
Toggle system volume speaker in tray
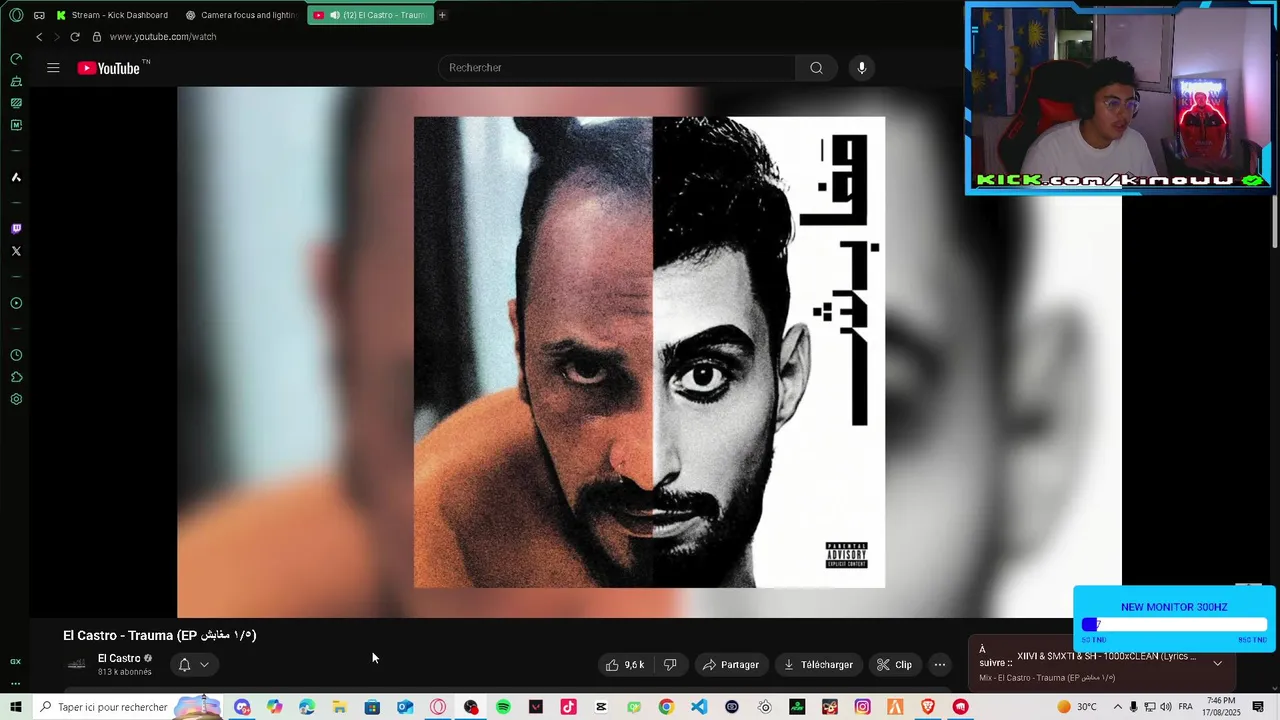coord(1166,707)
